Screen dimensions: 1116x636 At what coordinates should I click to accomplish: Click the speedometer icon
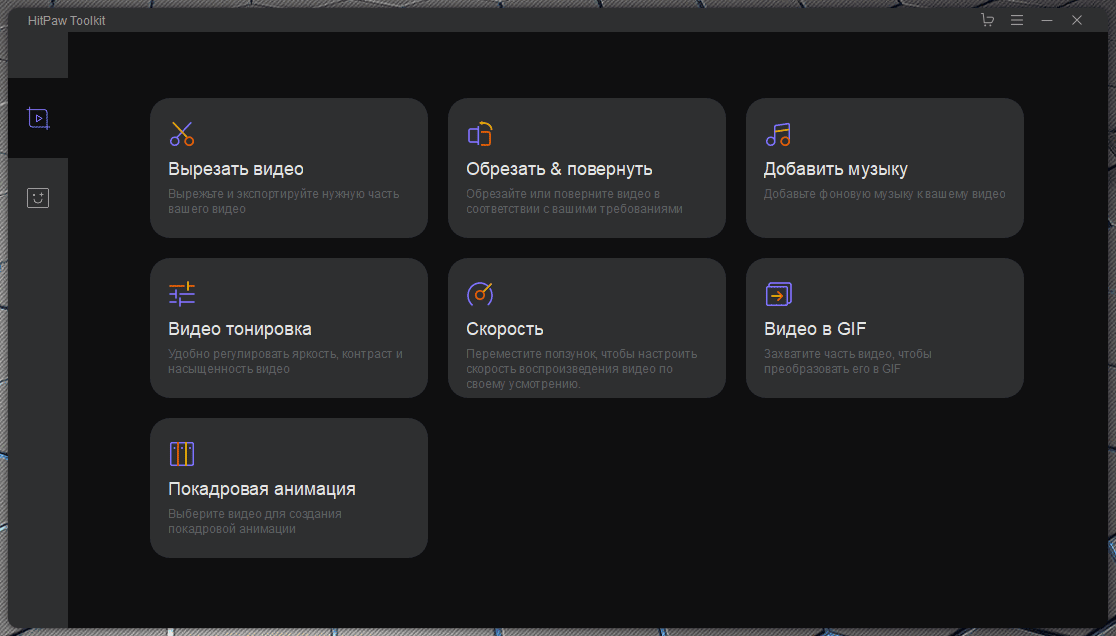pos(480,294)
